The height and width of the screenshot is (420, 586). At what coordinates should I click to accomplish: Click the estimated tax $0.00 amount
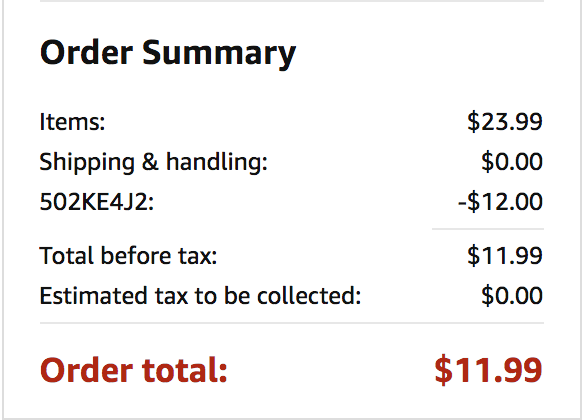tap(512, 296)
